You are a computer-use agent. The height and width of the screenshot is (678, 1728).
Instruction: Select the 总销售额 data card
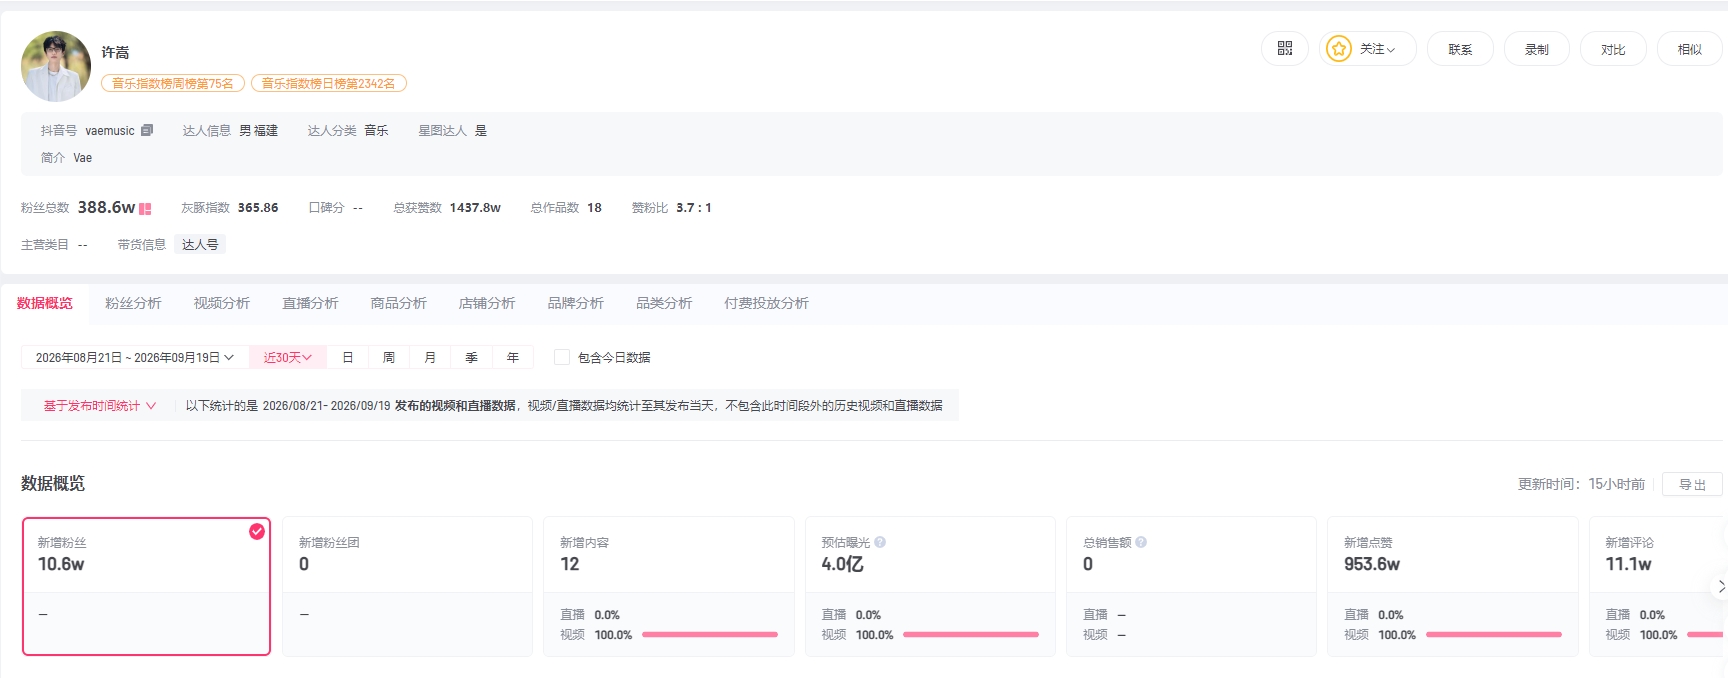pos(1191,586)
